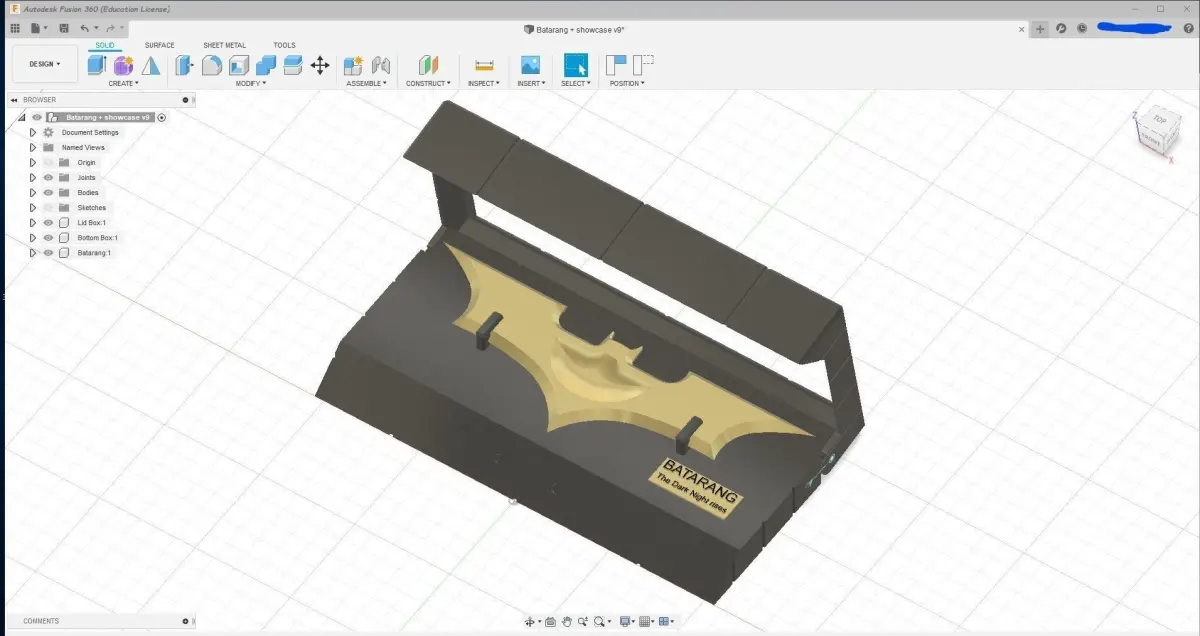Click the Inspect measure ruler icon
The width and height of the screenshot is (1200, 636).
pyautogui.click(x=485, y=65)
